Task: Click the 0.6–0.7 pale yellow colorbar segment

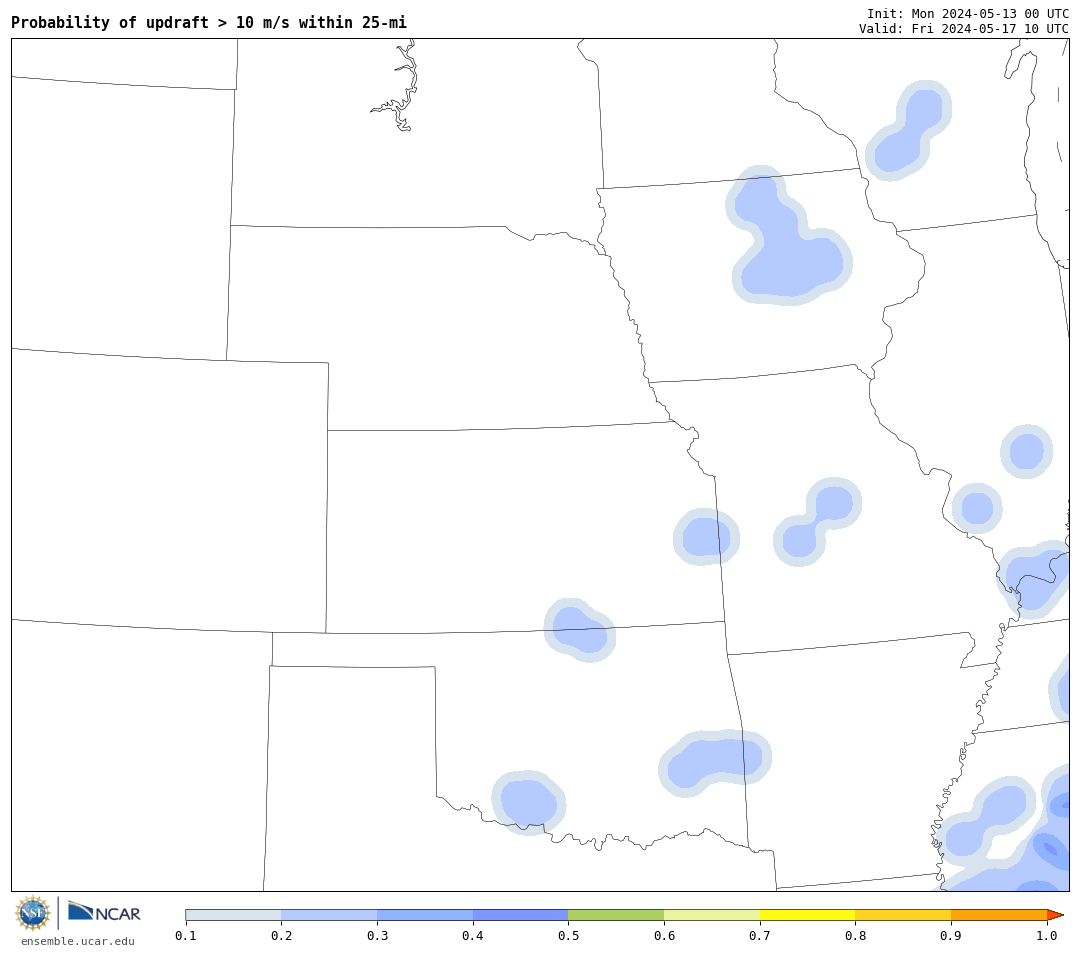Action: tap(712, 915)
